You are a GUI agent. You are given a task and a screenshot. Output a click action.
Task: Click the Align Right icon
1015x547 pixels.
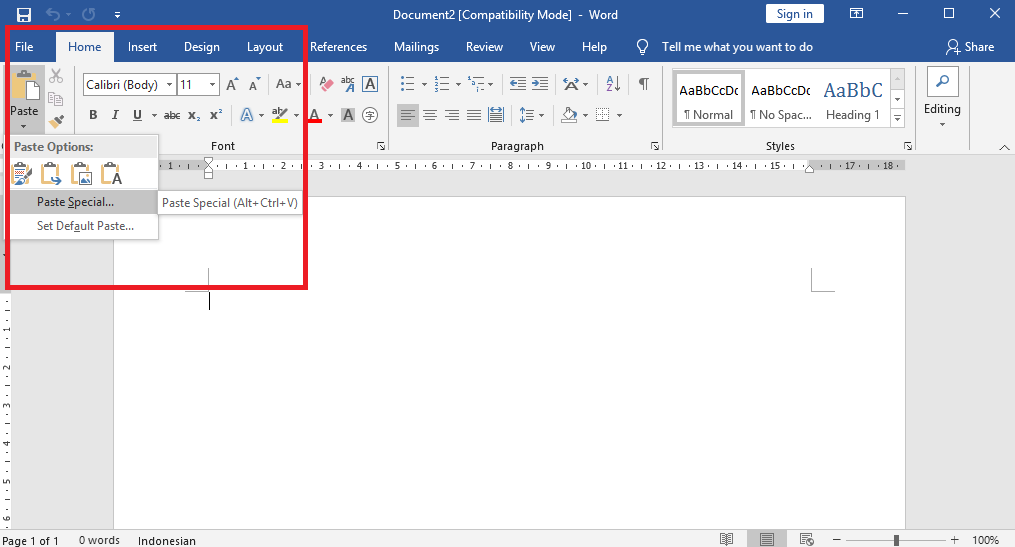tap(452, 115)
